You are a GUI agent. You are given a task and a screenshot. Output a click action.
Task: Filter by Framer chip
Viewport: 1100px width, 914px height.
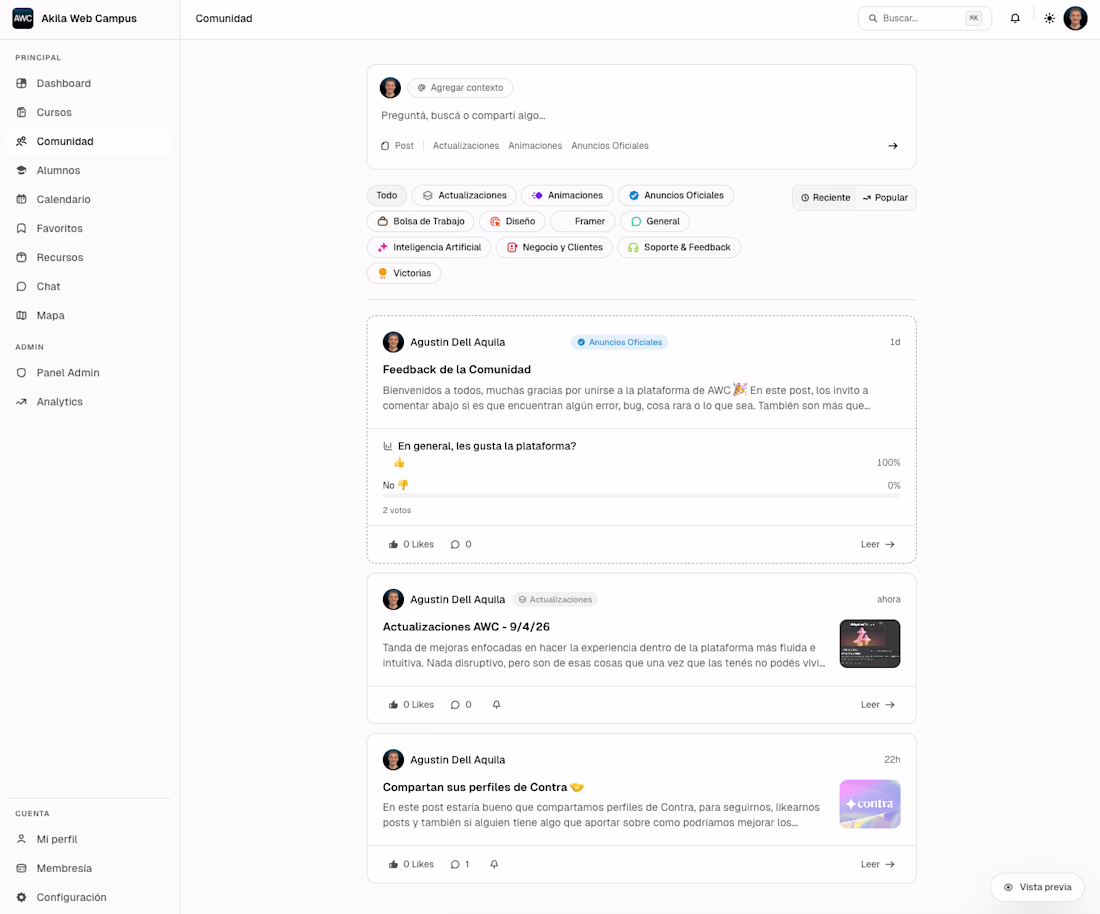pos(582,221)
